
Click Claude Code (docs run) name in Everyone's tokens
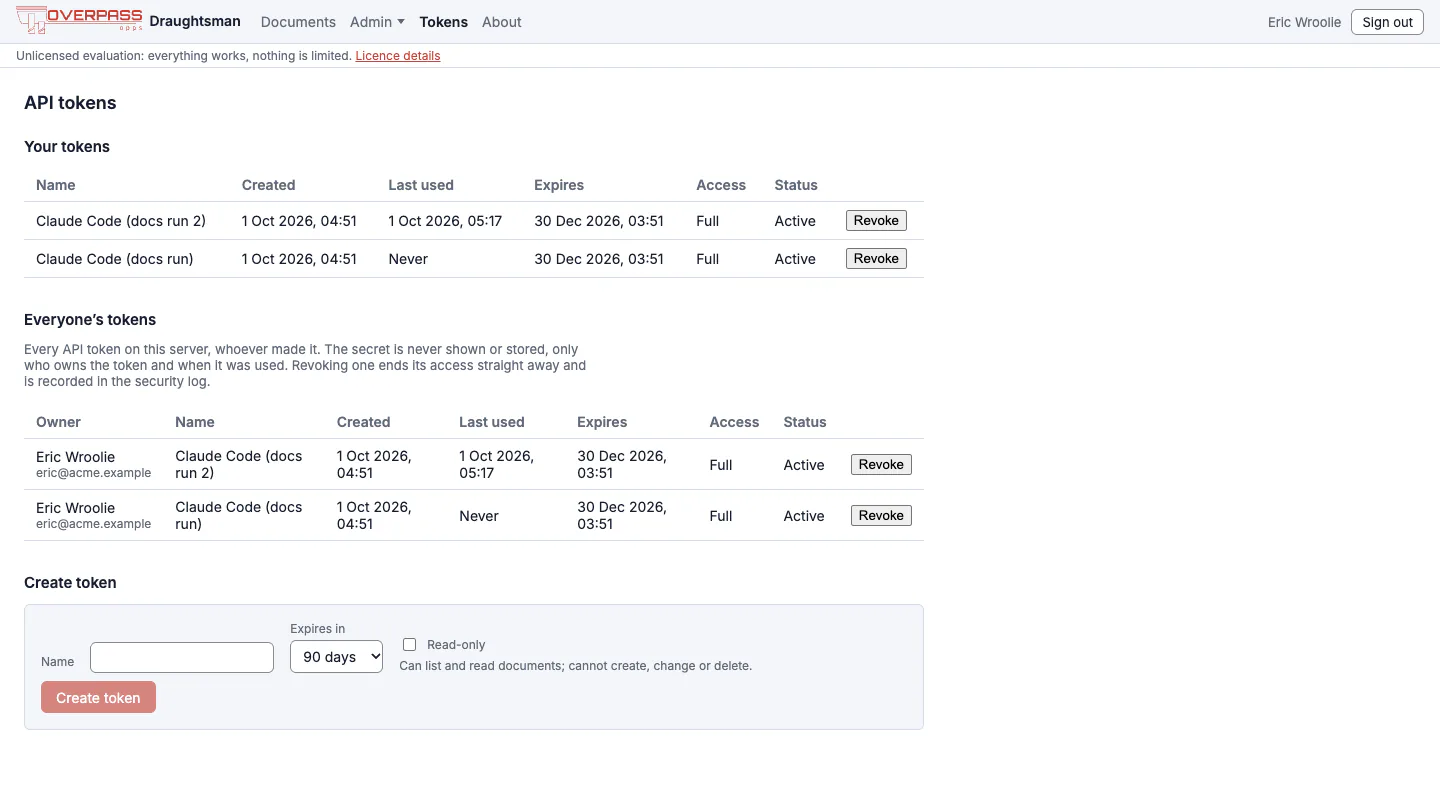pos(239,516)
